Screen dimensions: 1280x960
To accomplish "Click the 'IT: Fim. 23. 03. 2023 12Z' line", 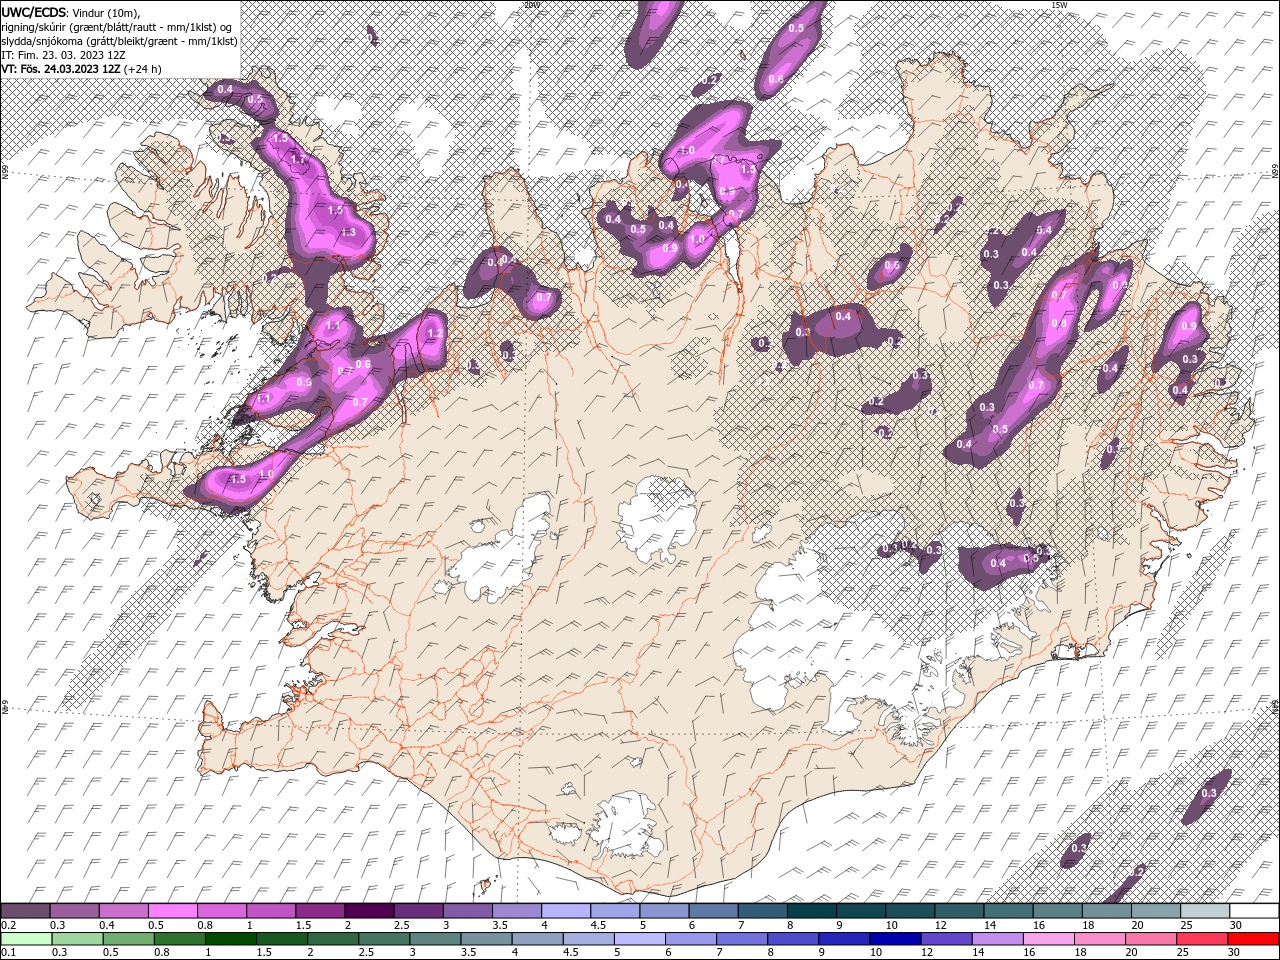I will 61,55.
